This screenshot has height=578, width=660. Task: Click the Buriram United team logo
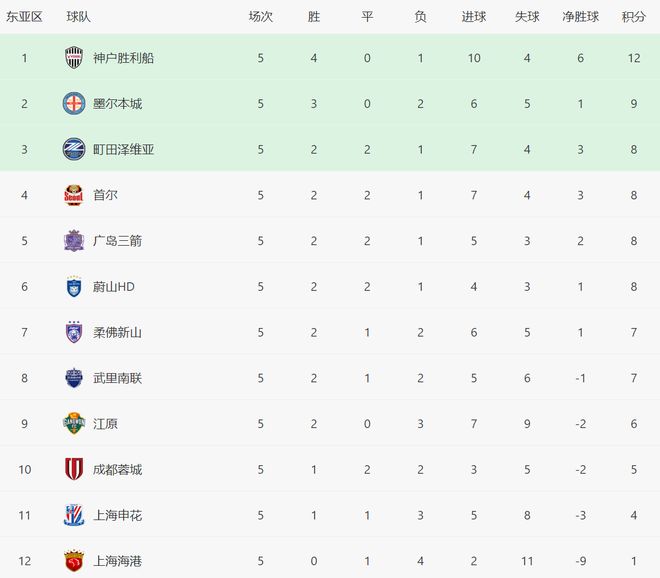tap(75, 378)
